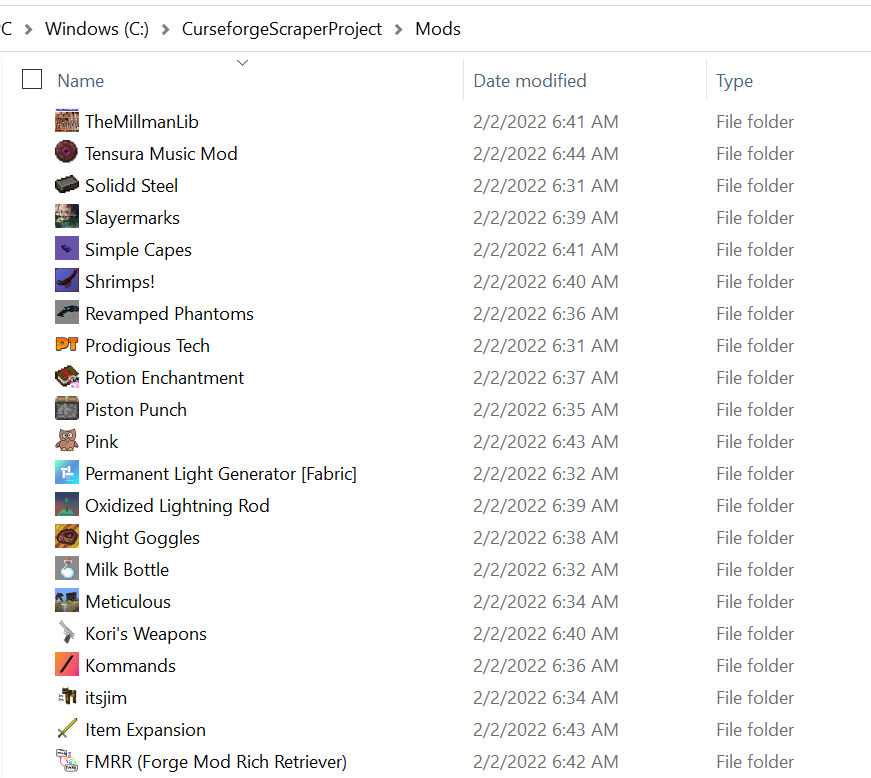Screen dimensions: 871x778
Task: Select the Shrimps! folder name
Action: click(120, 282)
